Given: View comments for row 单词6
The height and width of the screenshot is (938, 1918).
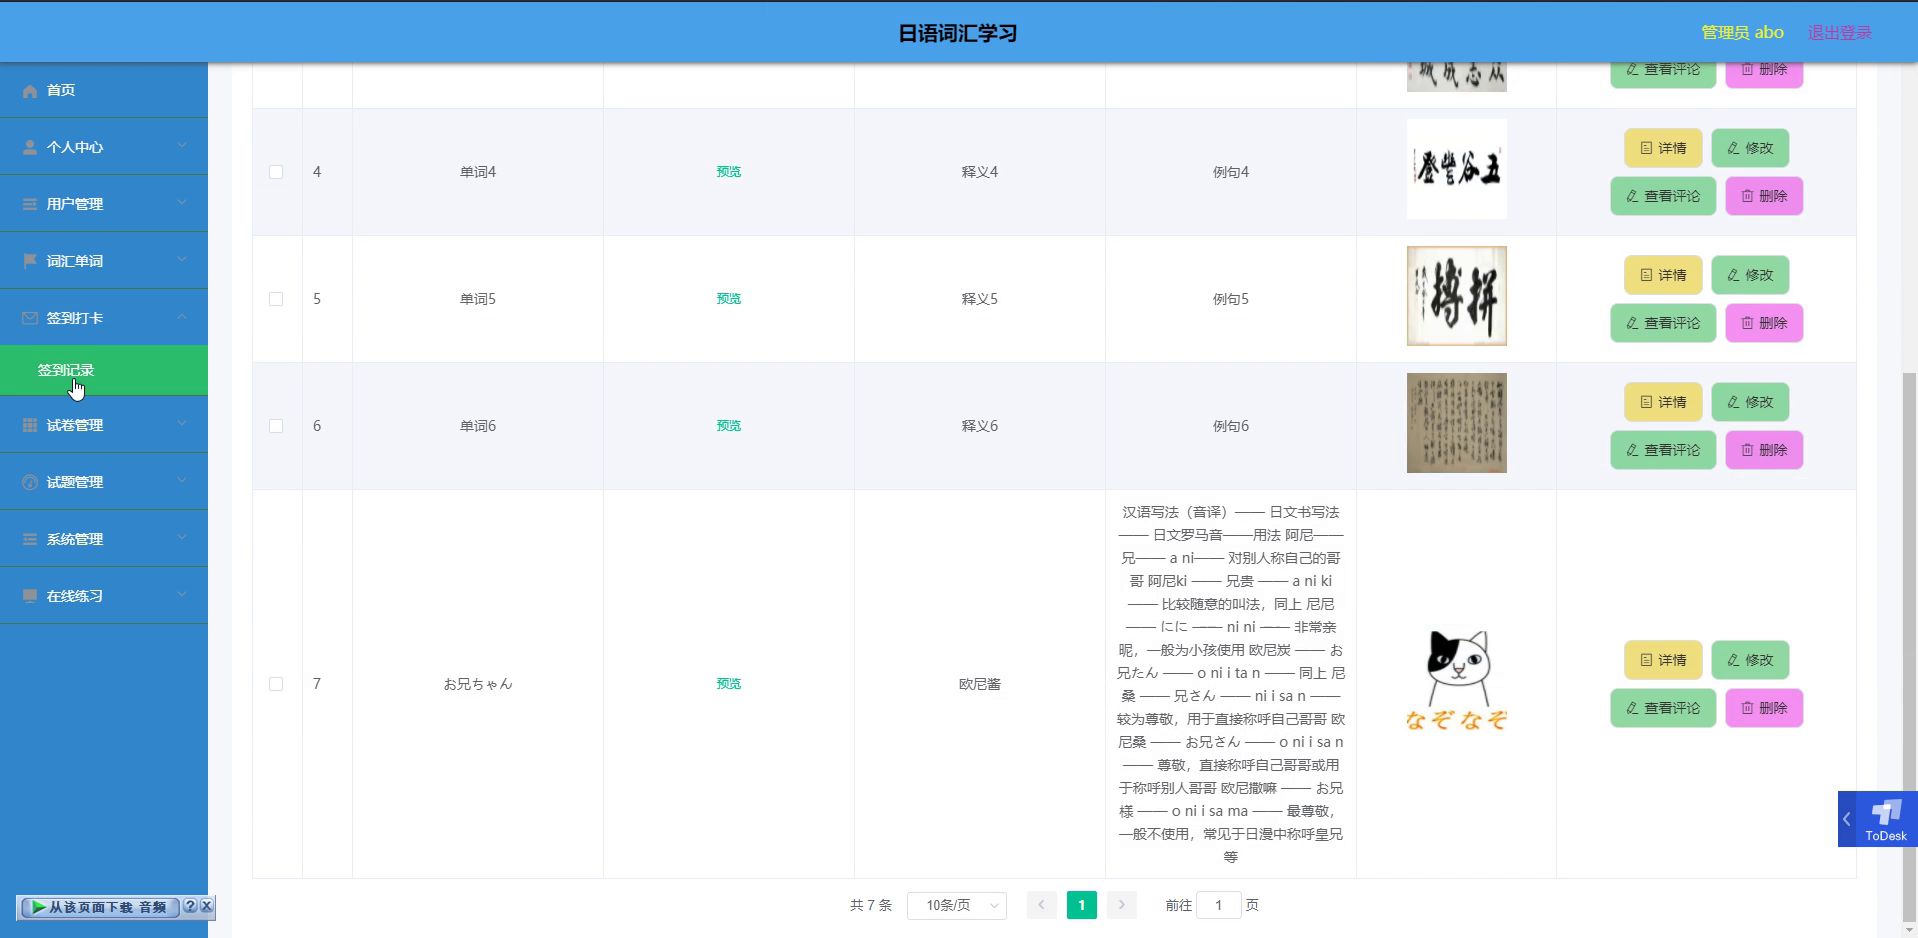Looking at the screenshot, I should 1663,450.
